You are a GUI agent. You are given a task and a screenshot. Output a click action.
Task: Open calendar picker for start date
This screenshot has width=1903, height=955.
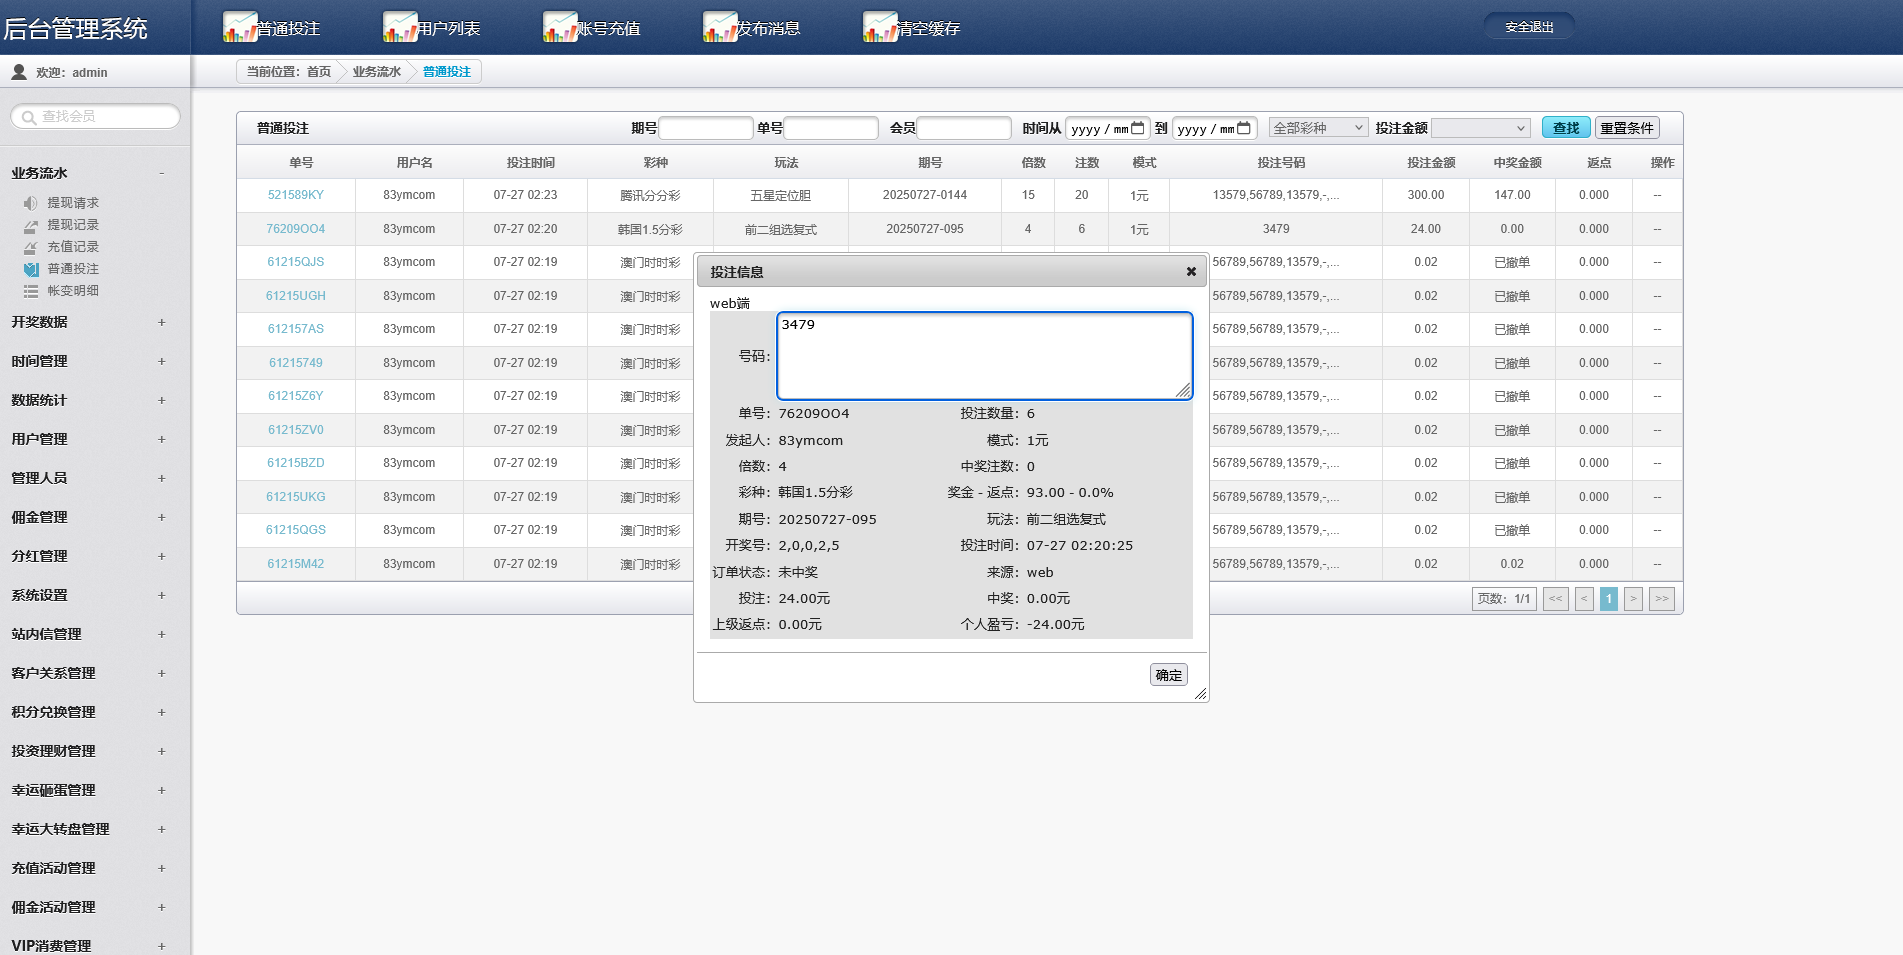(x=1137, y=128)
